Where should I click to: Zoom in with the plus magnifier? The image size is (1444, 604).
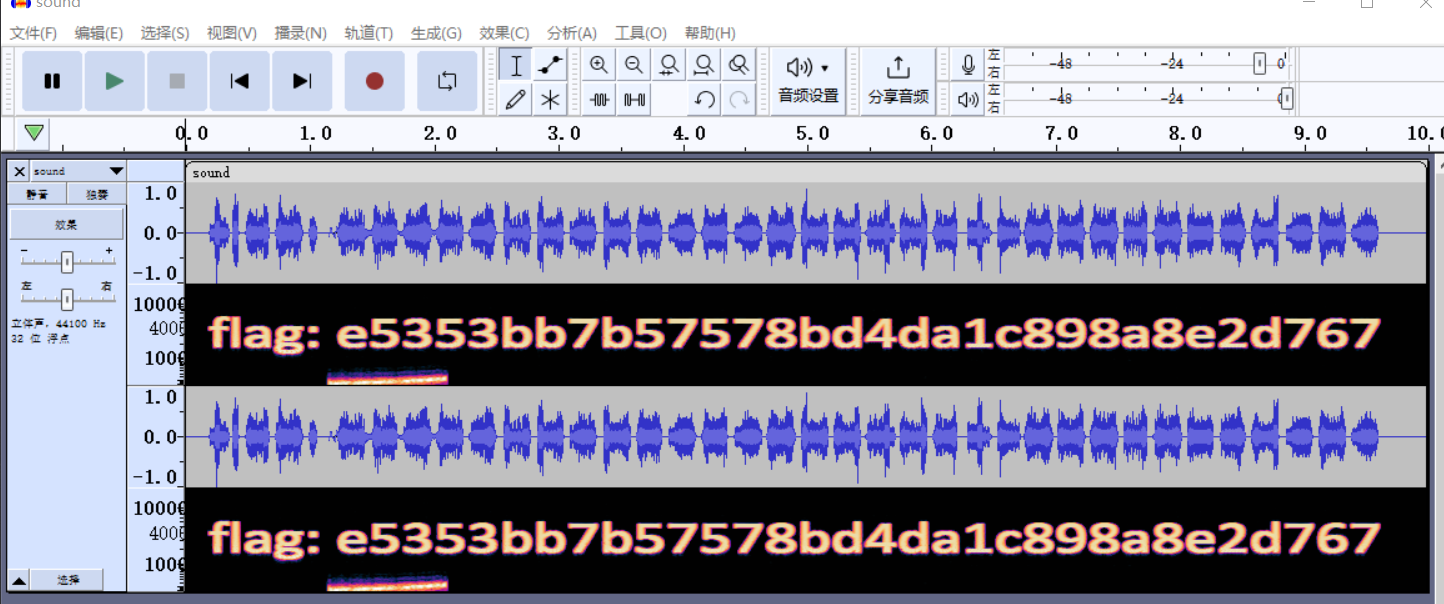coord(599,66)
